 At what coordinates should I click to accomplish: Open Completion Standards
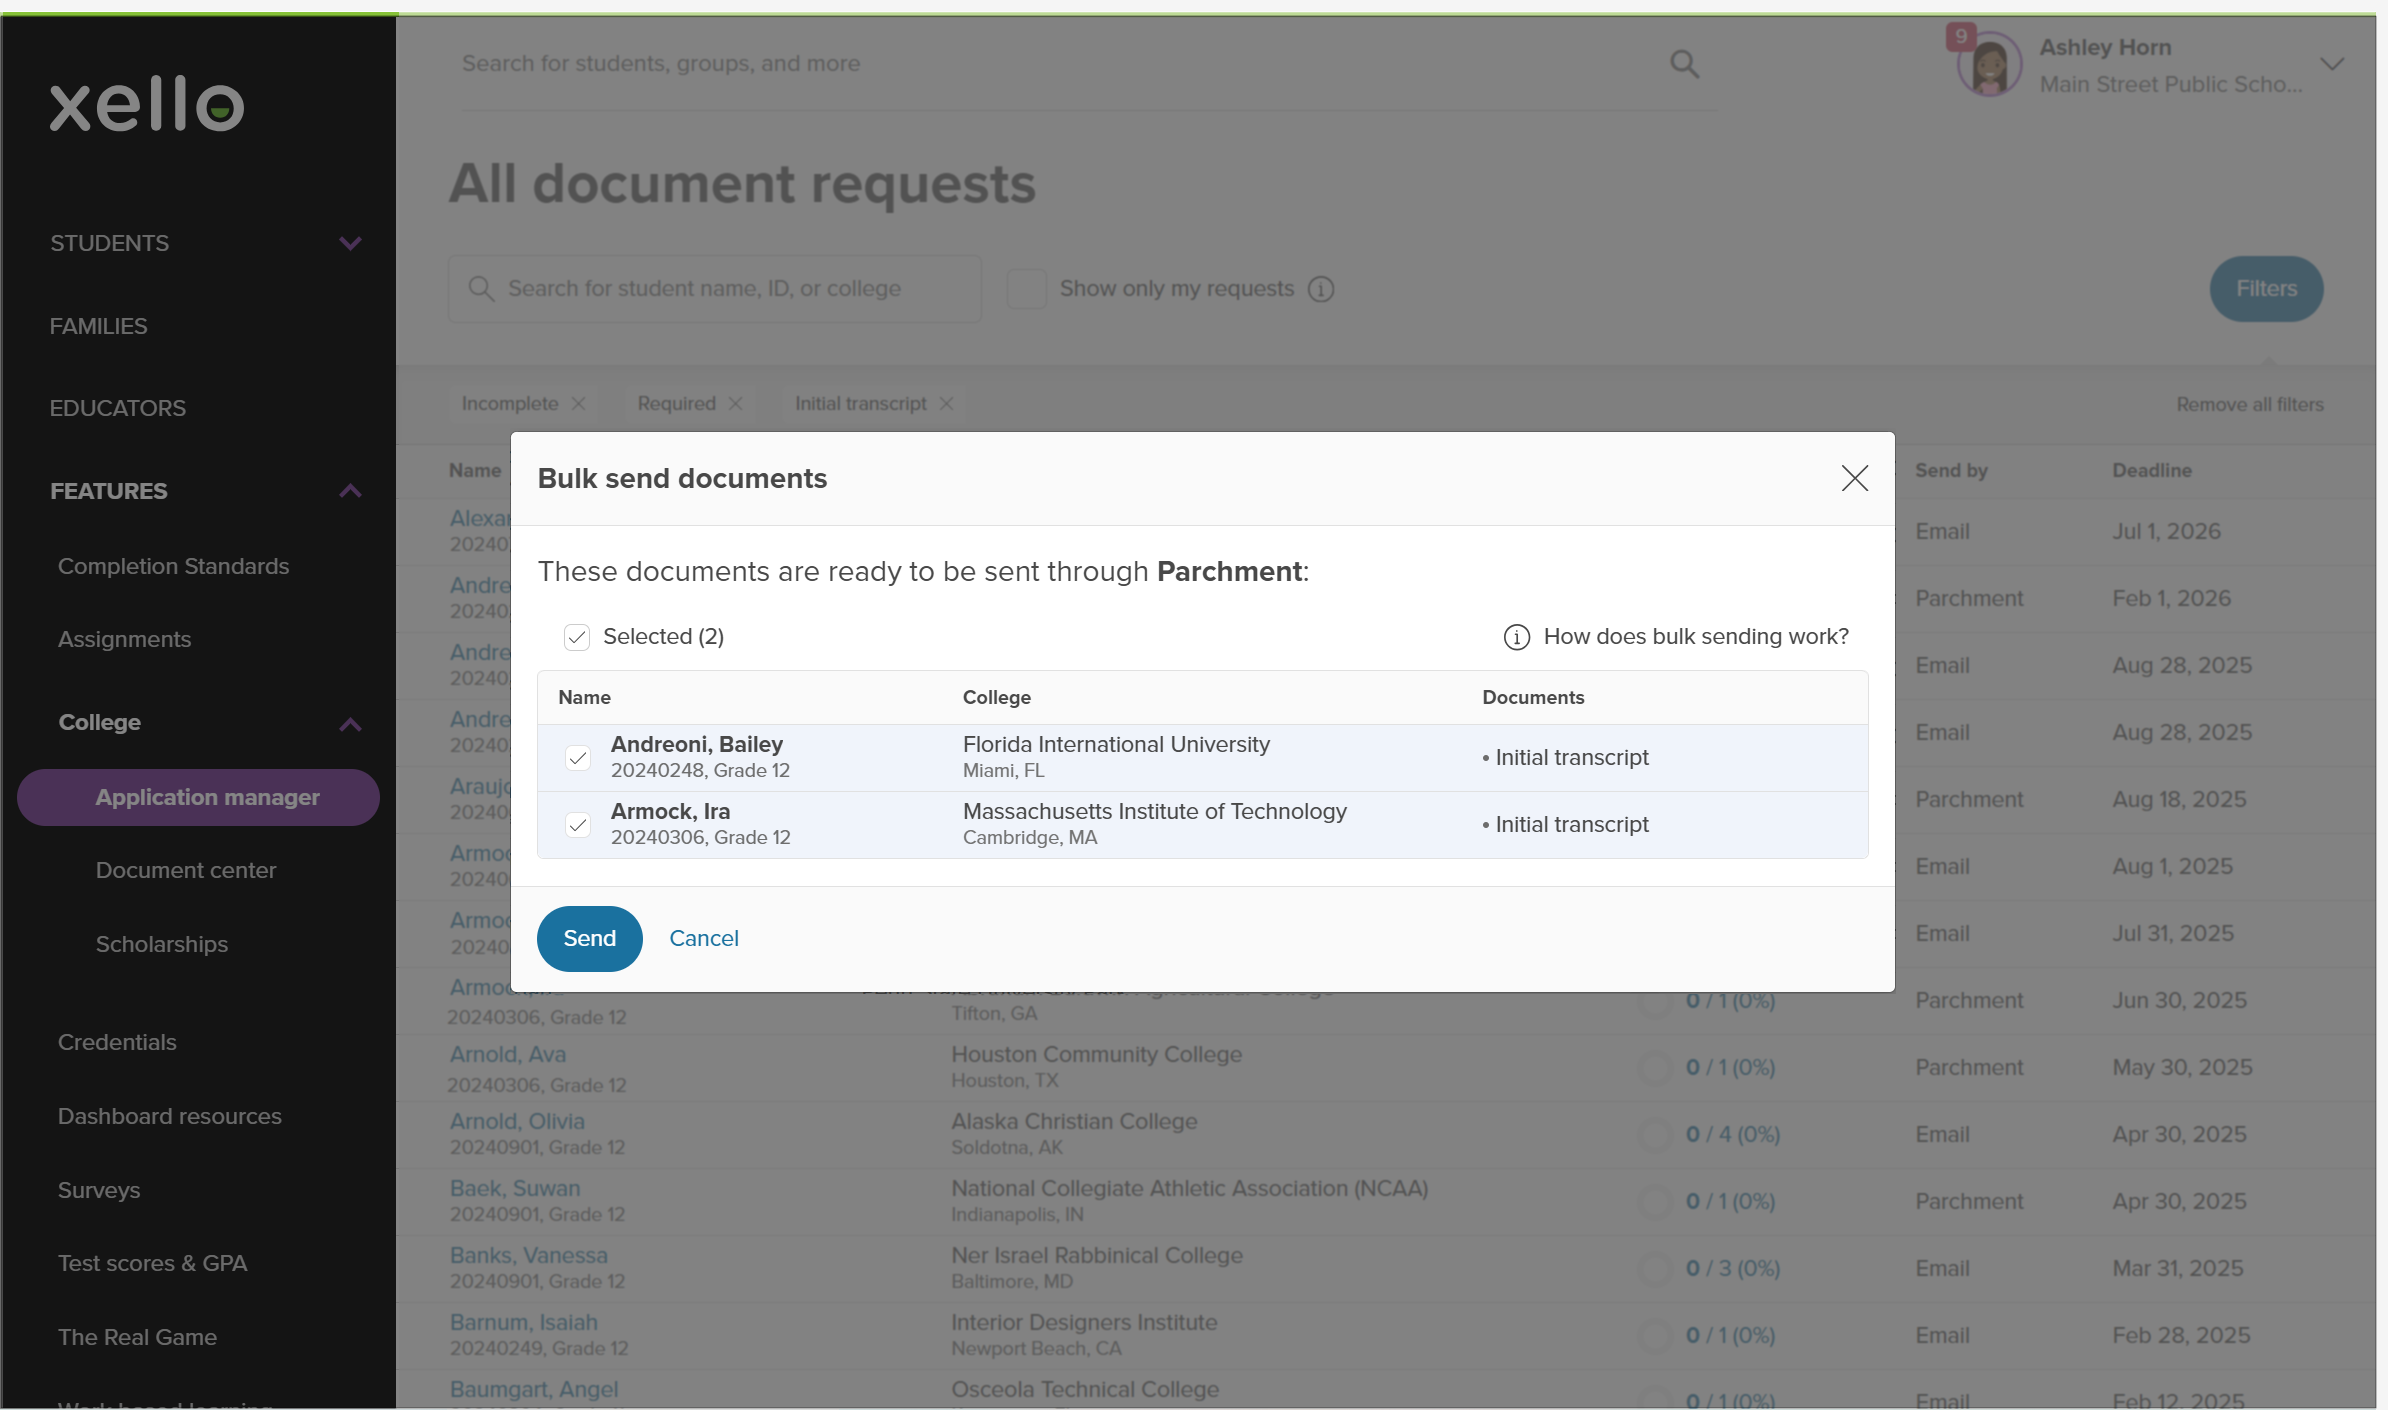click(173, 566)
